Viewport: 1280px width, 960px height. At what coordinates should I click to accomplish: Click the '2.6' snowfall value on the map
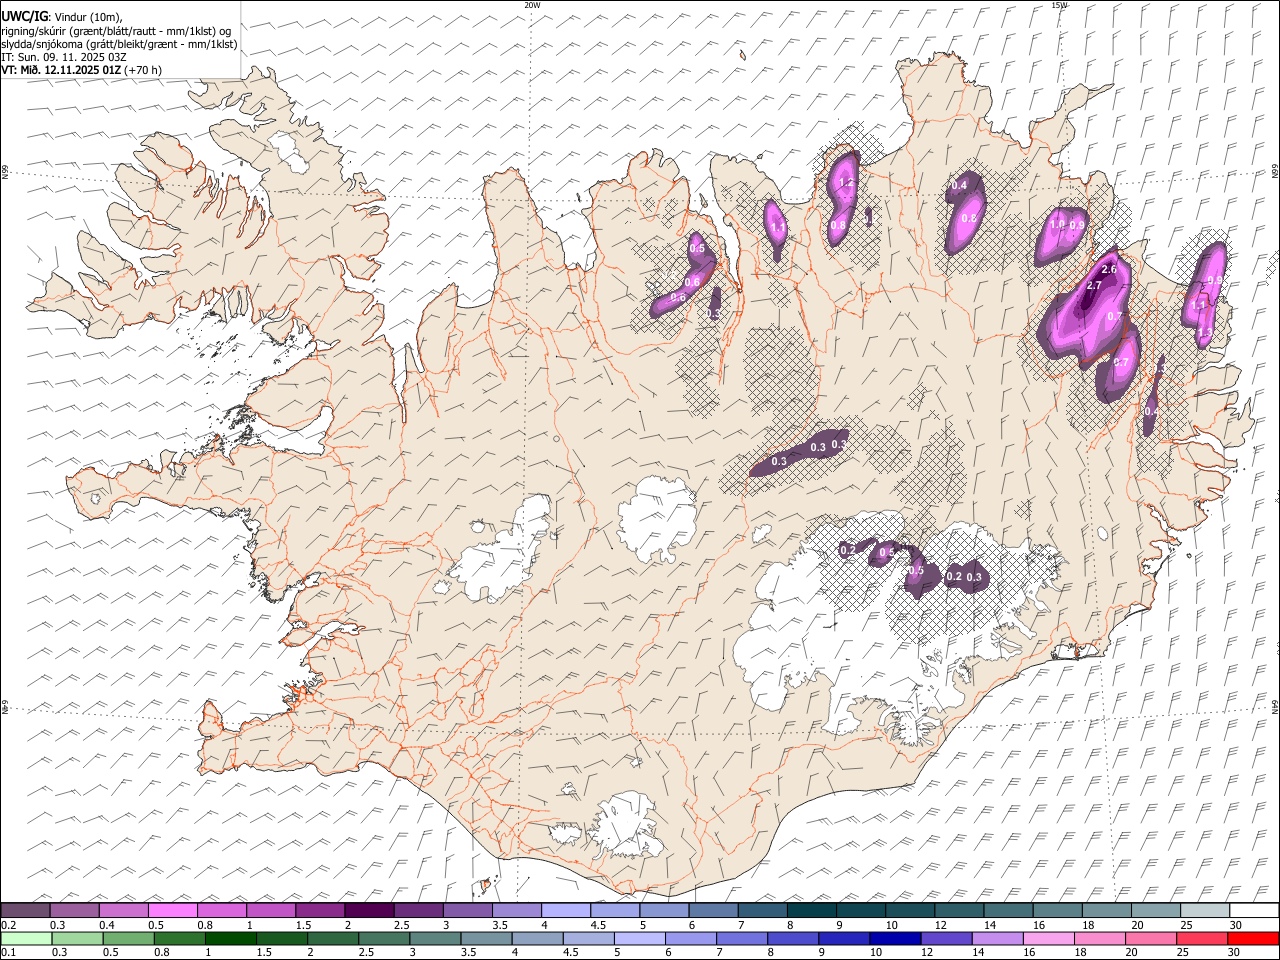(1108, 269)
